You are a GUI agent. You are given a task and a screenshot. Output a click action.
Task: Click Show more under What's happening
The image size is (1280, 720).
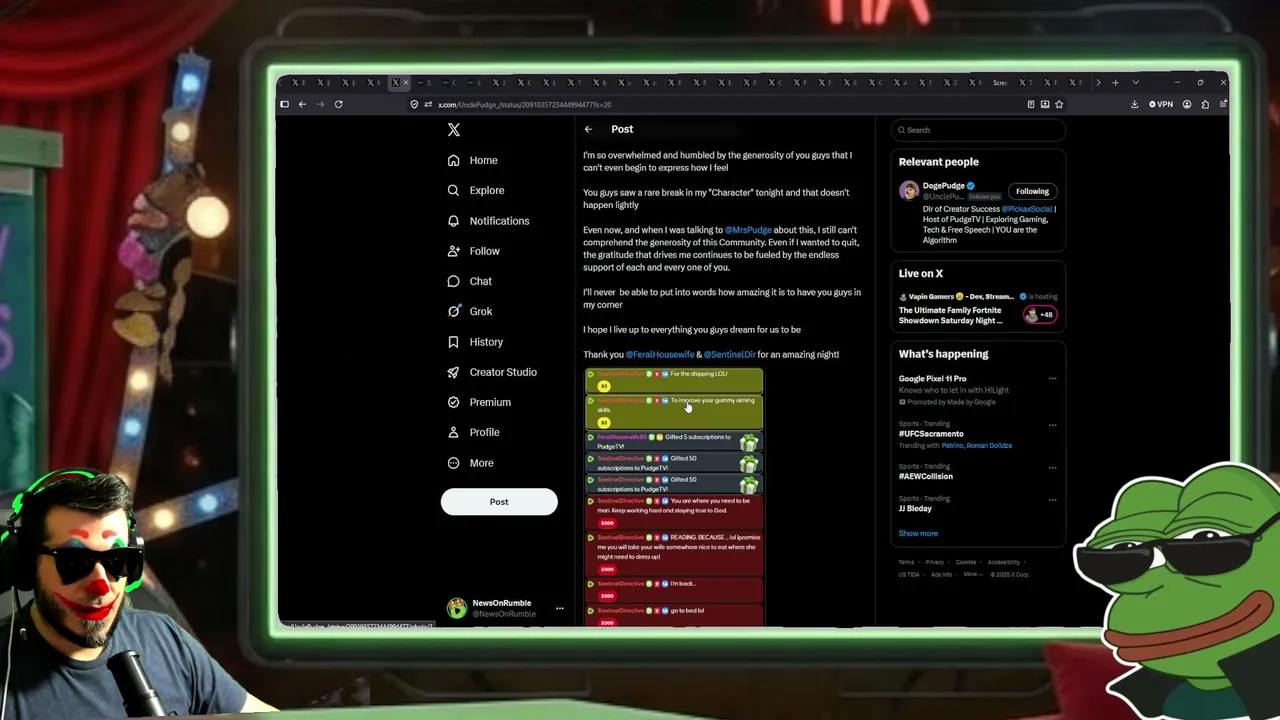point(918,534)
